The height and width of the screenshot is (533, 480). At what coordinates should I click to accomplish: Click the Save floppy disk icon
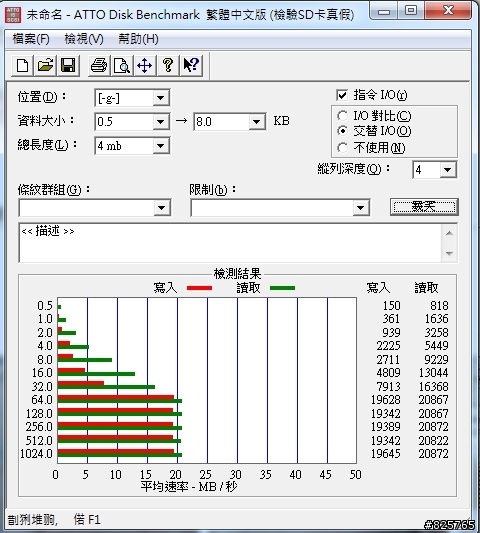click(68, 65)
